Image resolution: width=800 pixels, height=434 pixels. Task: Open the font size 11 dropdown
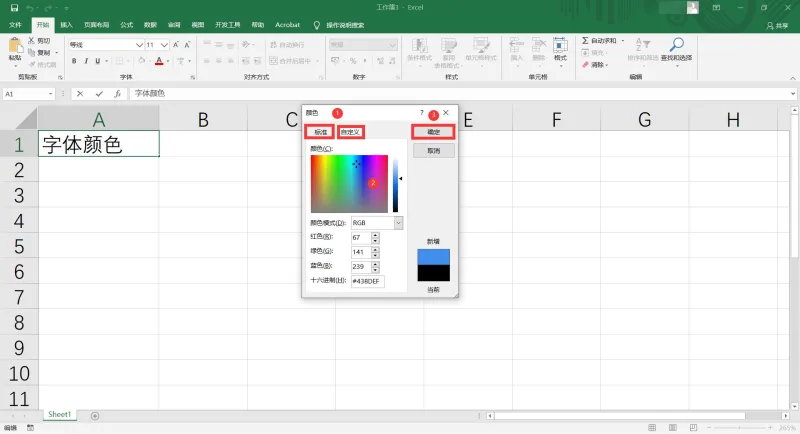pos(164,45)
